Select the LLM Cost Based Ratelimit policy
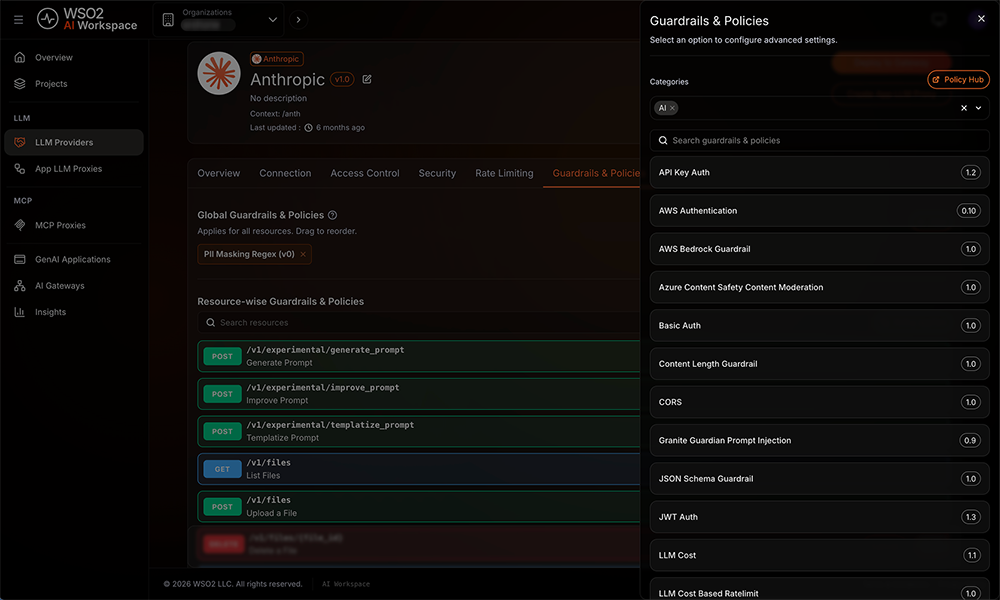Image resolution: width=1000 pixels, height=600 pixels. (820, 589)
